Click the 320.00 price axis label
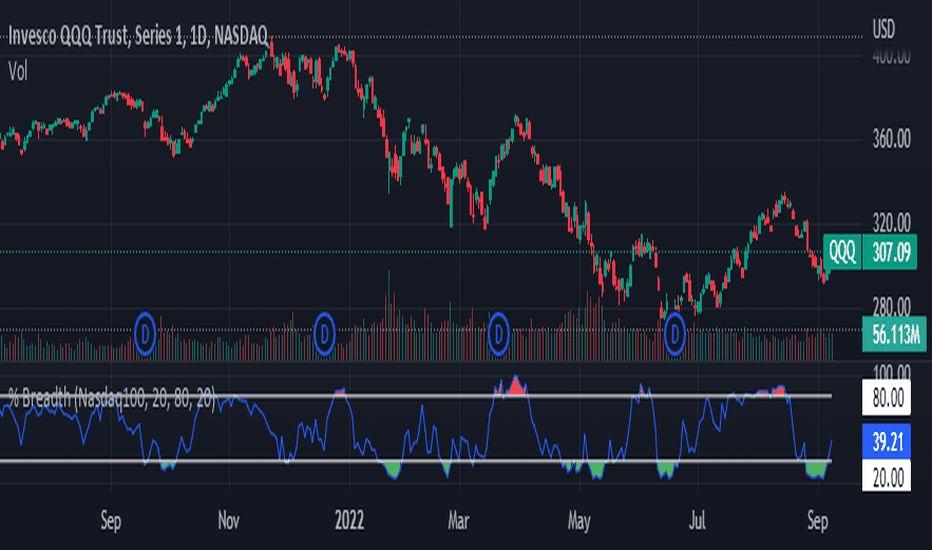The height and width of the screenshot is (550, 932). pyautogui.click(x=891, y=224)
